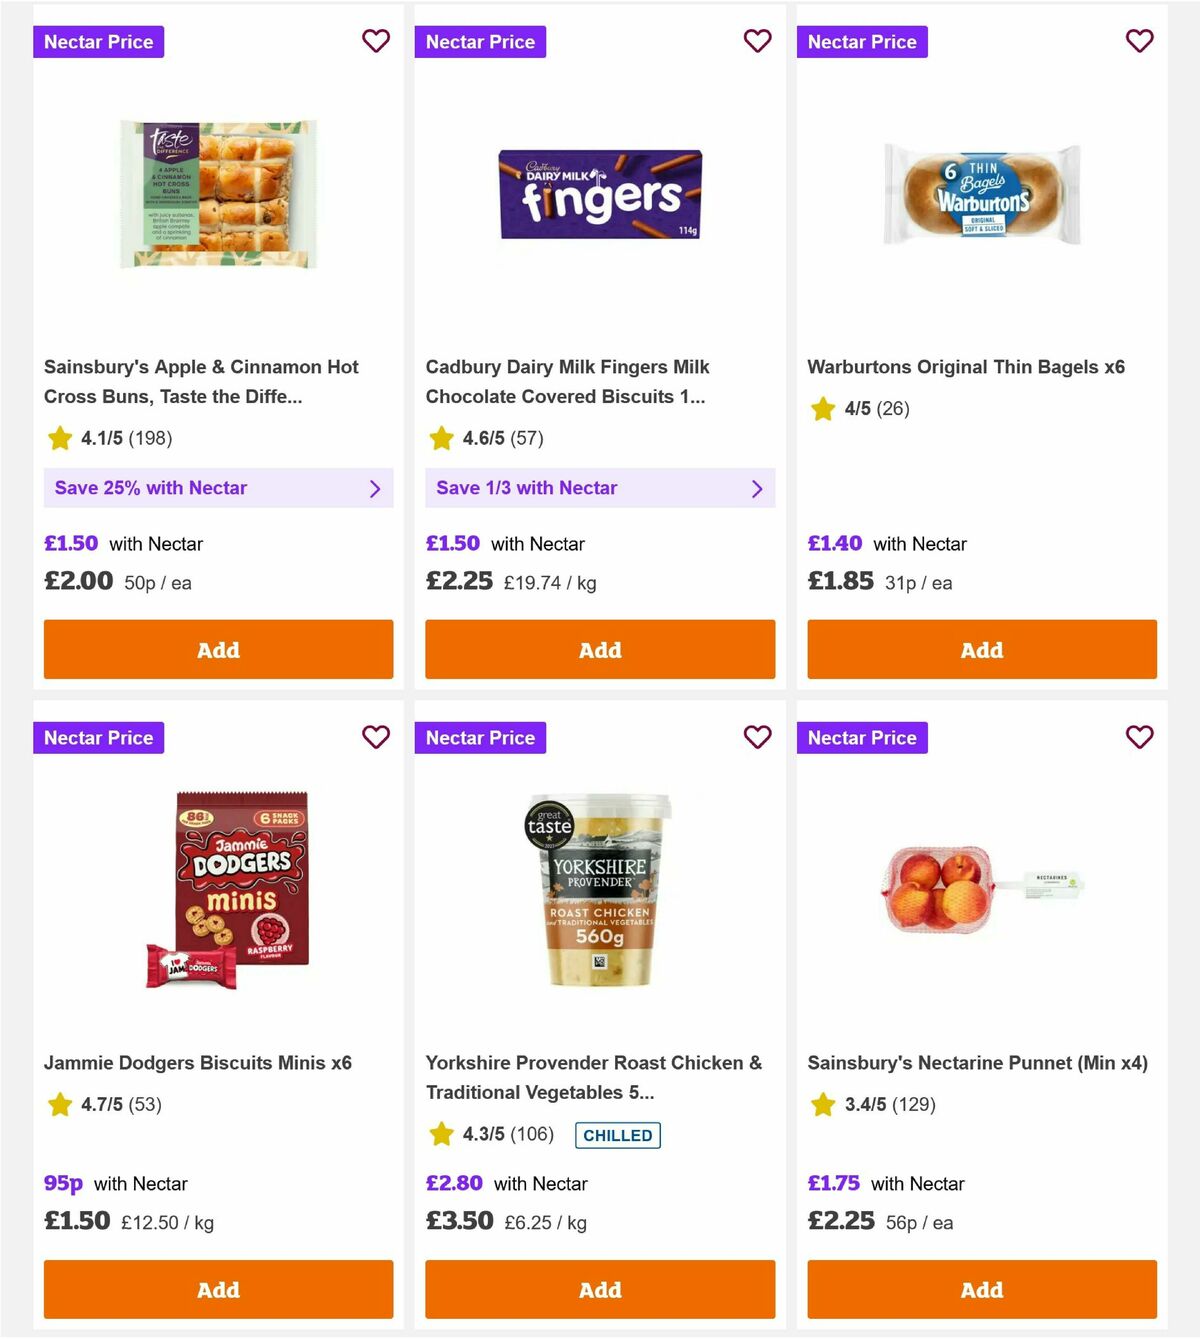1200x1339 pixels.
Task: Favourite the Yorkshire Provender Roast Chicken soup
Action: click(x=758, y=737)
